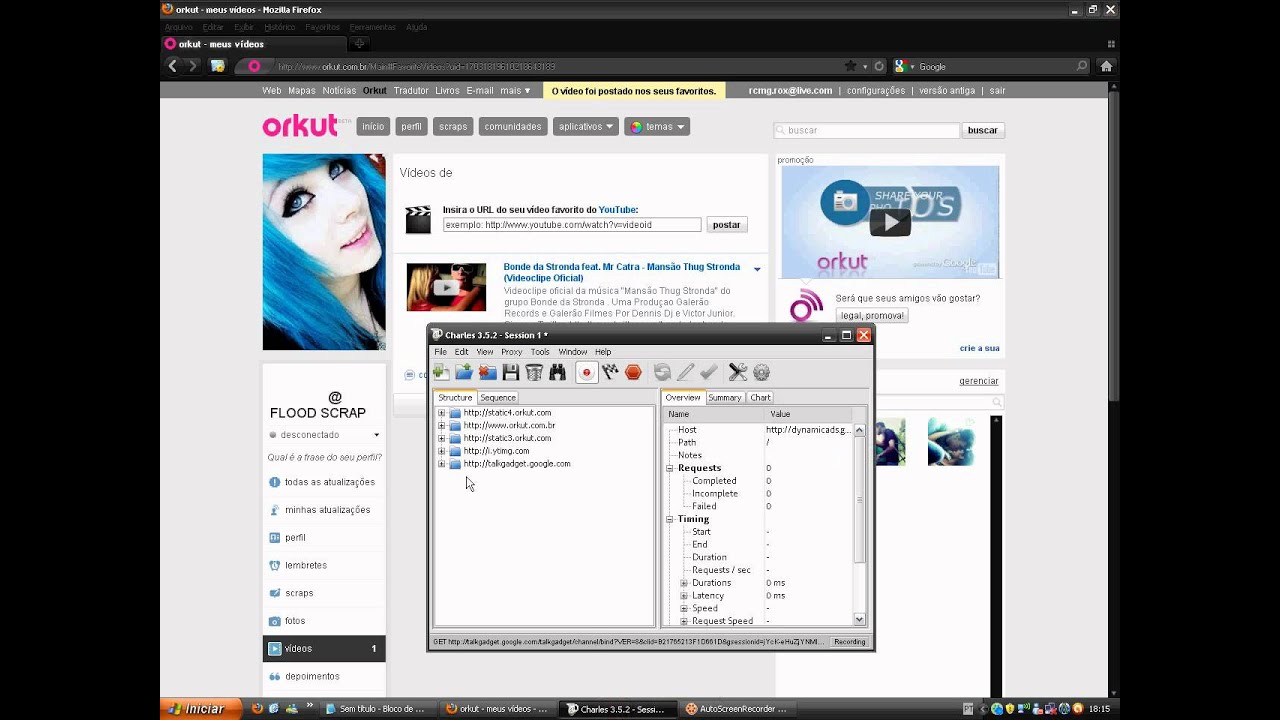1280x720 pixels.
Task: Toggle the red Recording button in Charles toolbar
Action: pyautogui.click(x=587, y=372)
